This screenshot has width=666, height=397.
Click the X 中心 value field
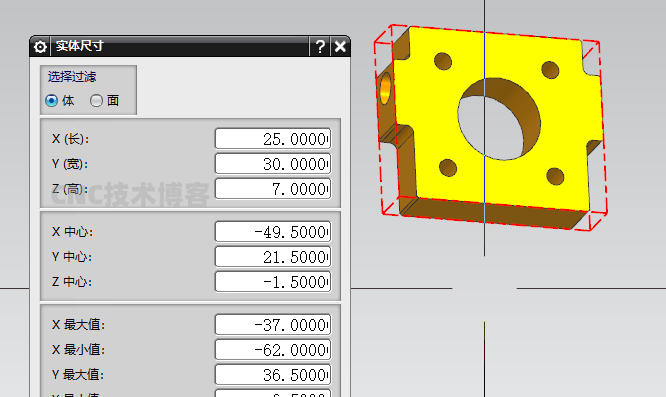click(x=273, y=231)
